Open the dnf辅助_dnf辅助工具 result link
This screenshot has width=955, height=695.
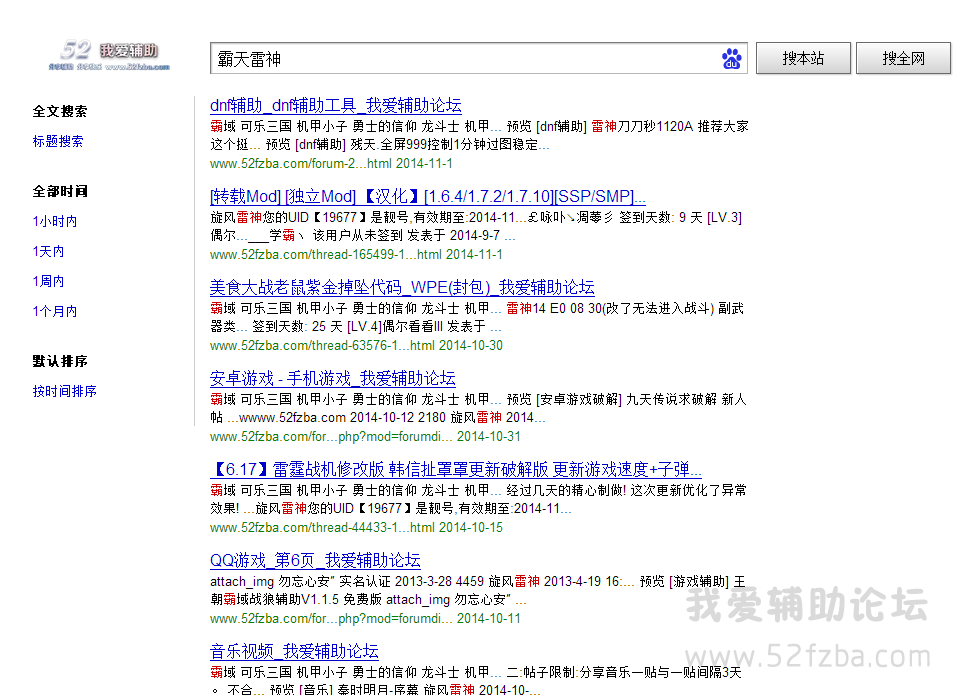pyautogui.click(x=335, y=105)
